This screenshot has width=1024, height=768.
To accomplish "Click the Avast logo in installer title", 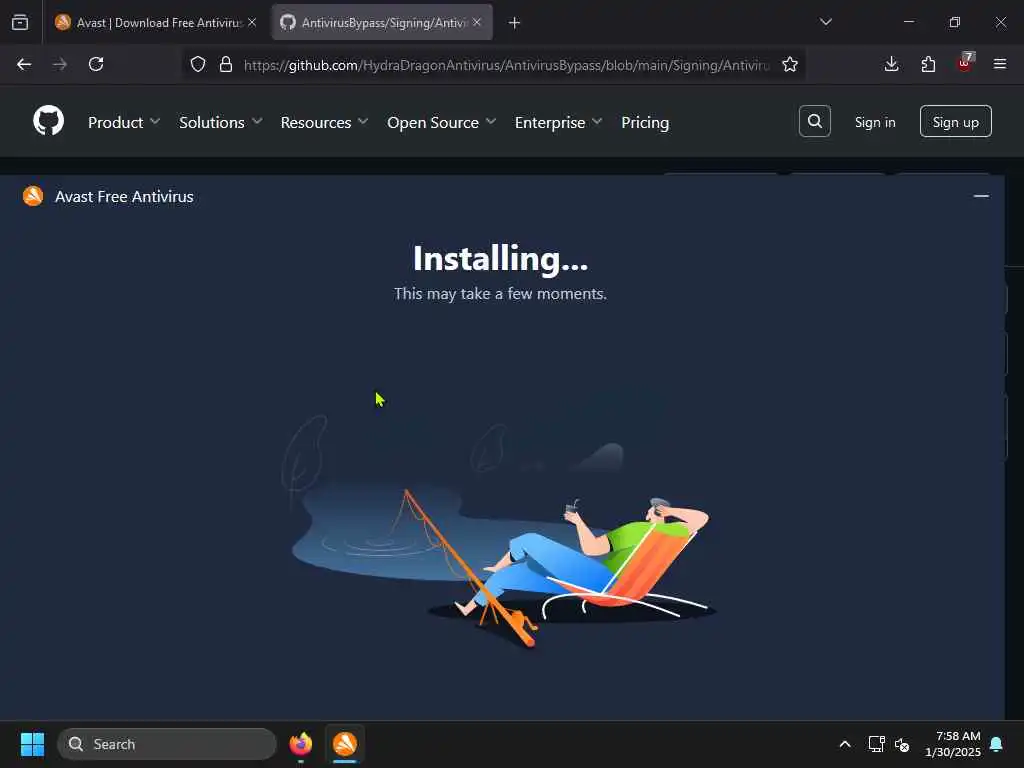I will 33,196.
